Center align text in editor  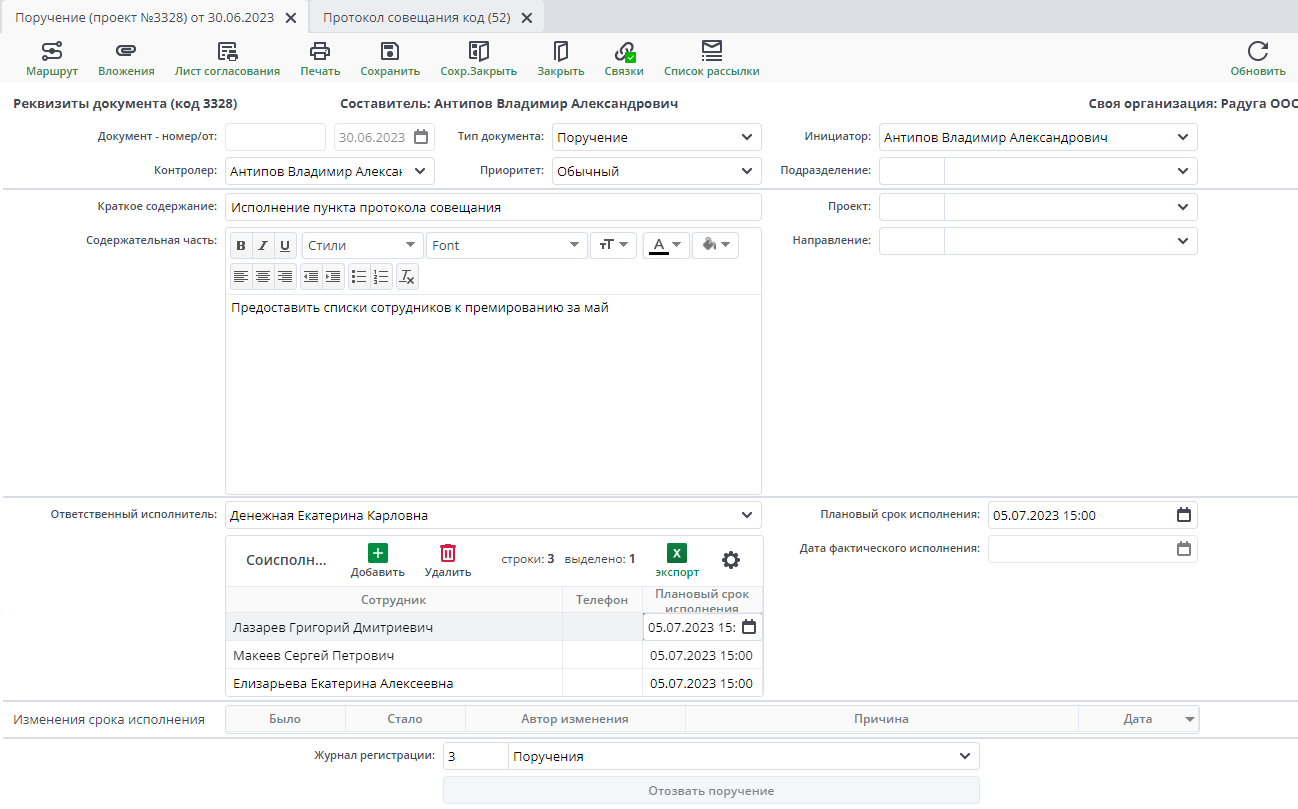tap(263, 277)
